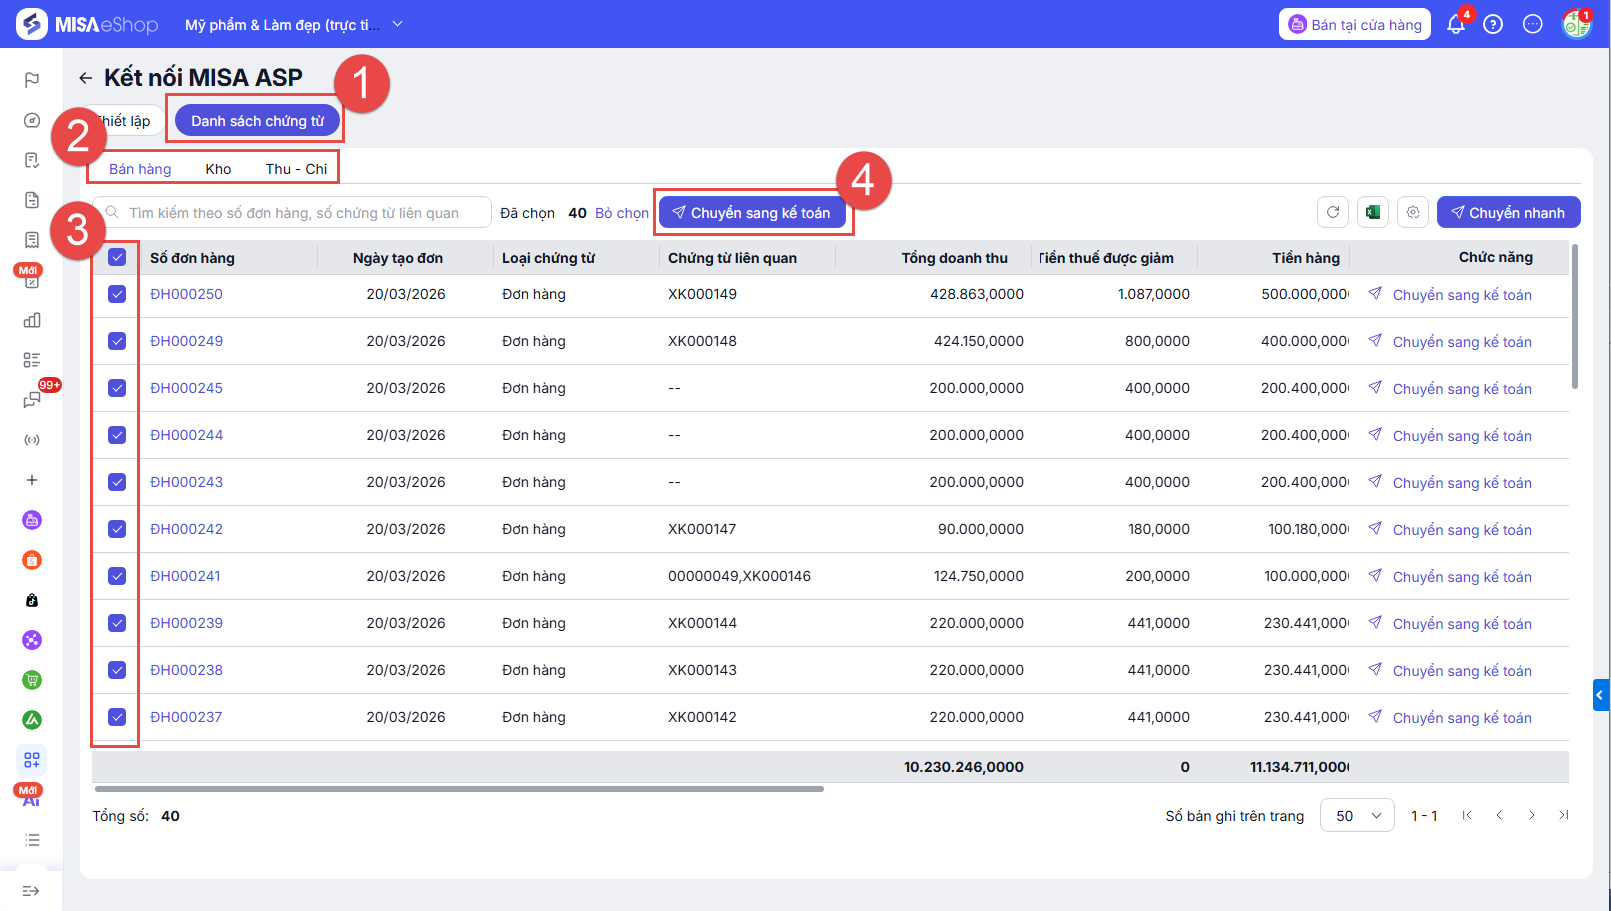Open the table settings gear icon
The width and height of the screenshot is (1611, 911).
click(x=1413, y=212)
